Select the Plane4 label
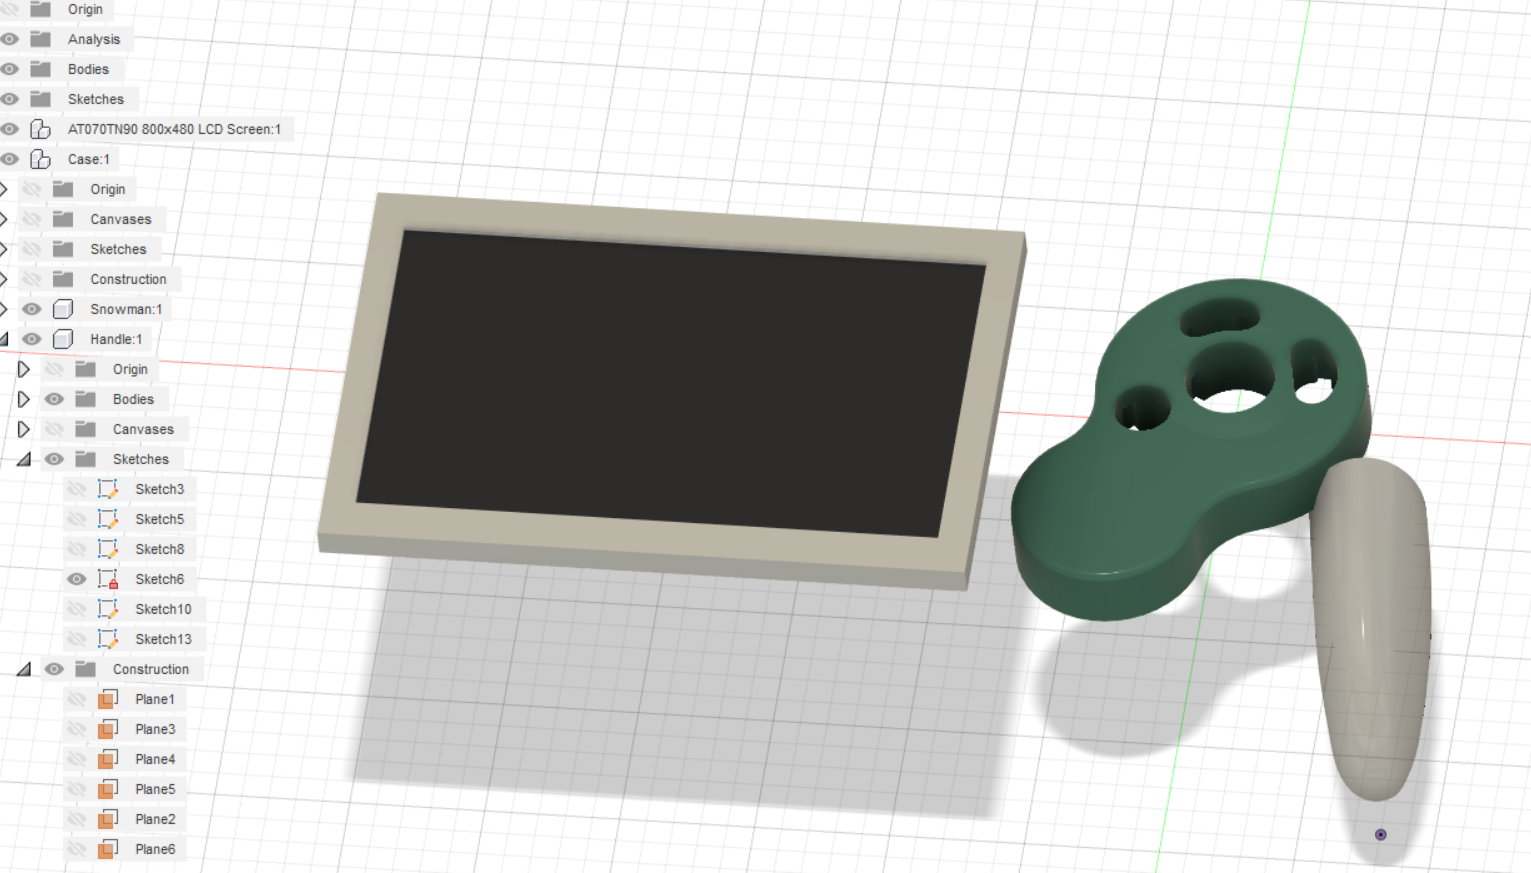This screenshot has height=873, width=1531. [155, 759]
